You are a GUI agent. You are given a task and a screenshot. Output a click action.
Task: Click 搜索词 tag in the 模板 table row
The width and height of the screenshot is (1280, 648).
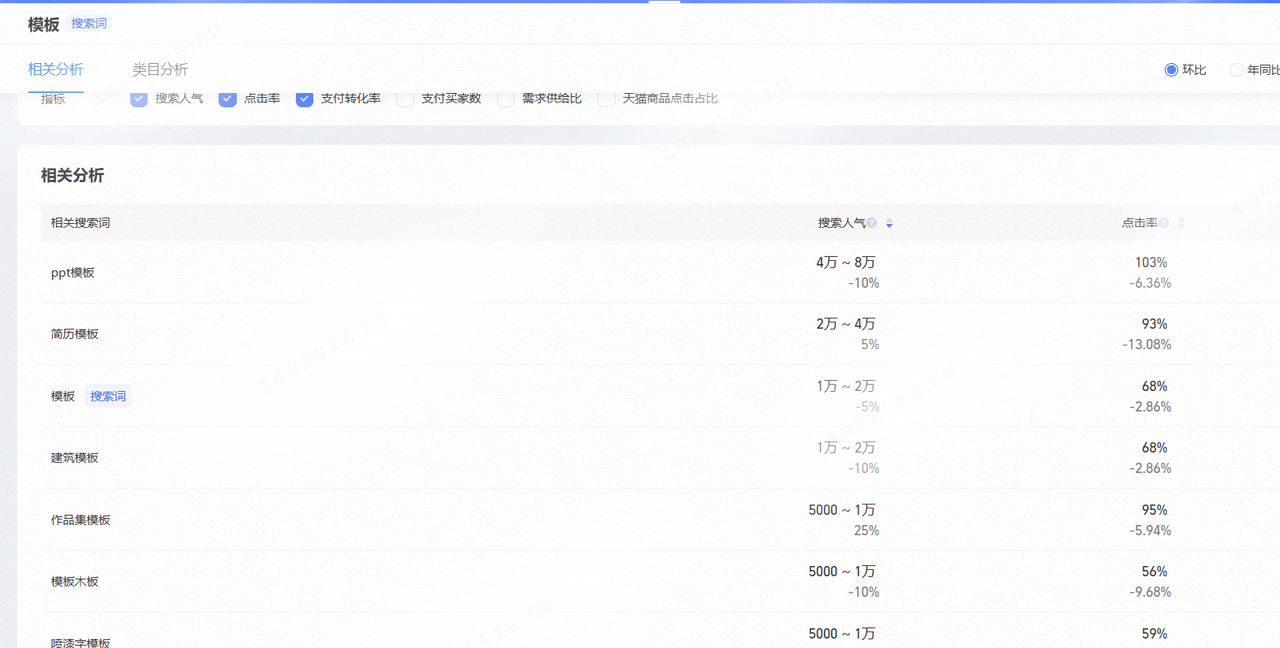point(107,395)
